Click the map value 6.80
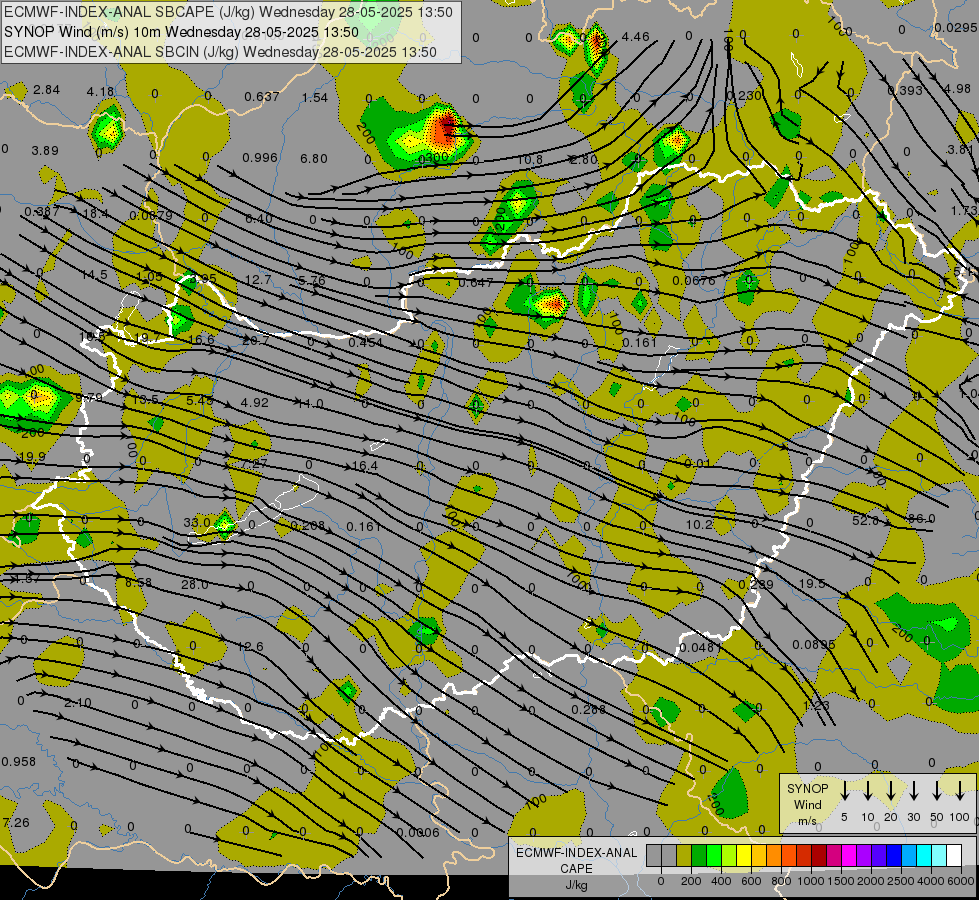979x900 pixels. (313, 159)
